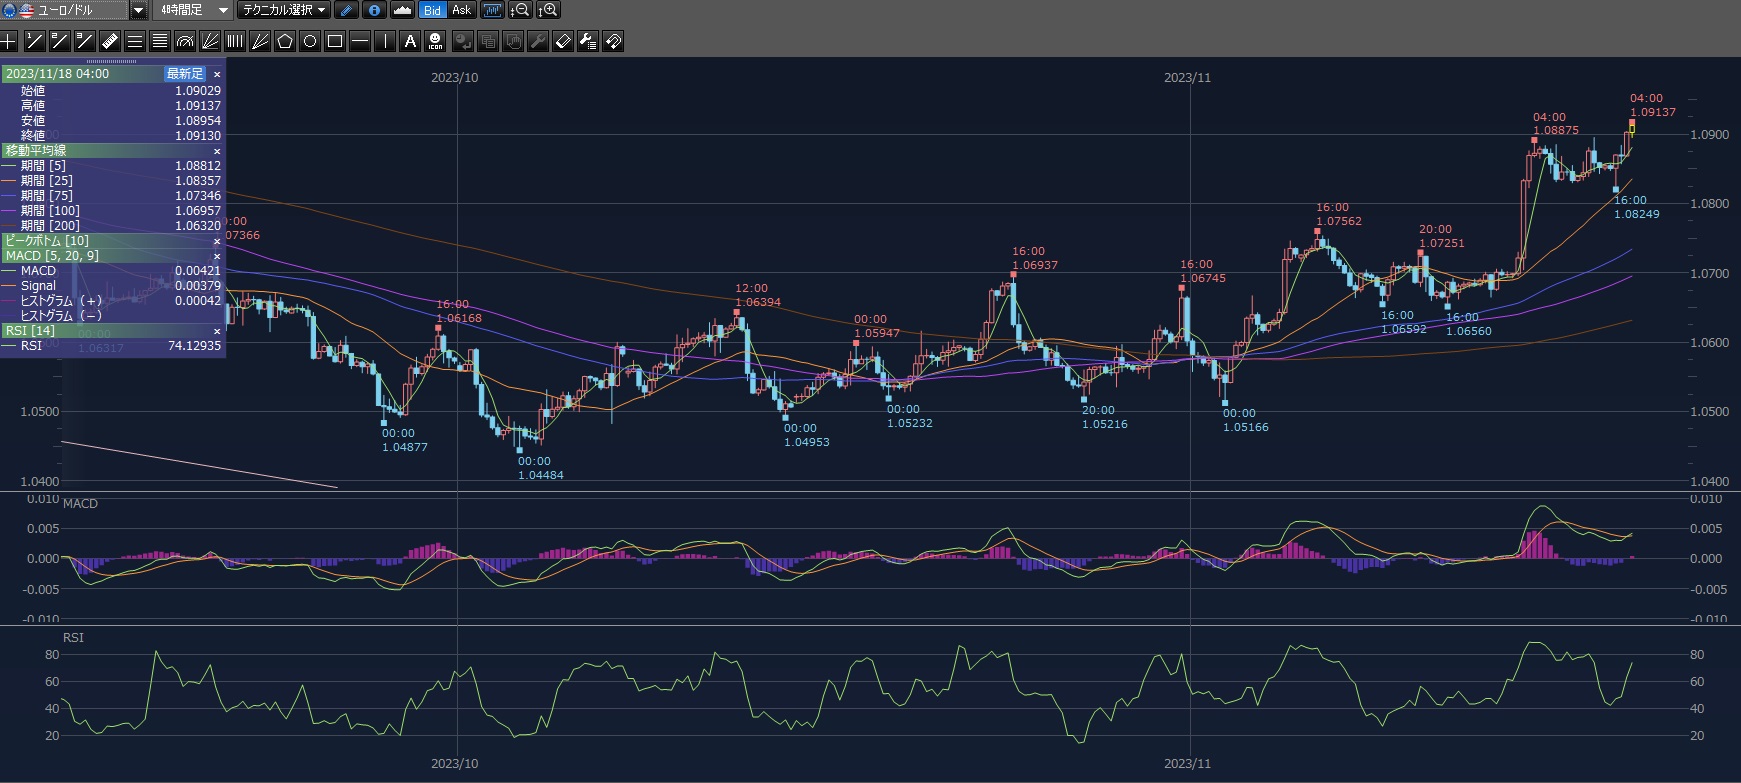This screenshot has width=1741, height=783.
Task: Click the blue information icon
Action: click(374, 10)
